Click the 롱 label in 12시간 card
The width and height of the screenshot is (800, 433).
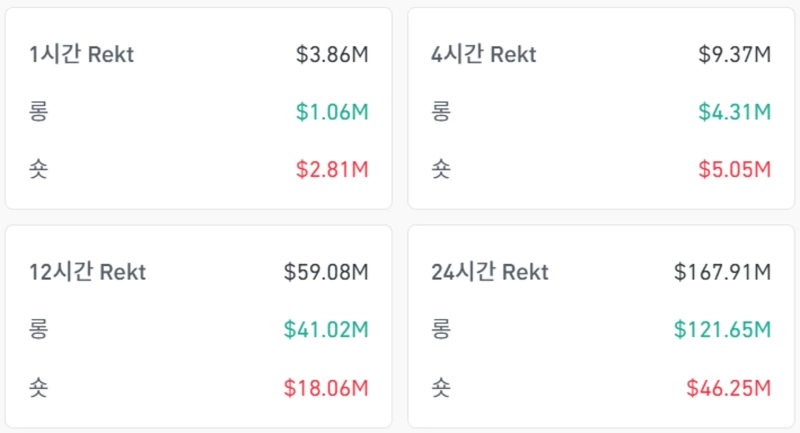point(39,329)
